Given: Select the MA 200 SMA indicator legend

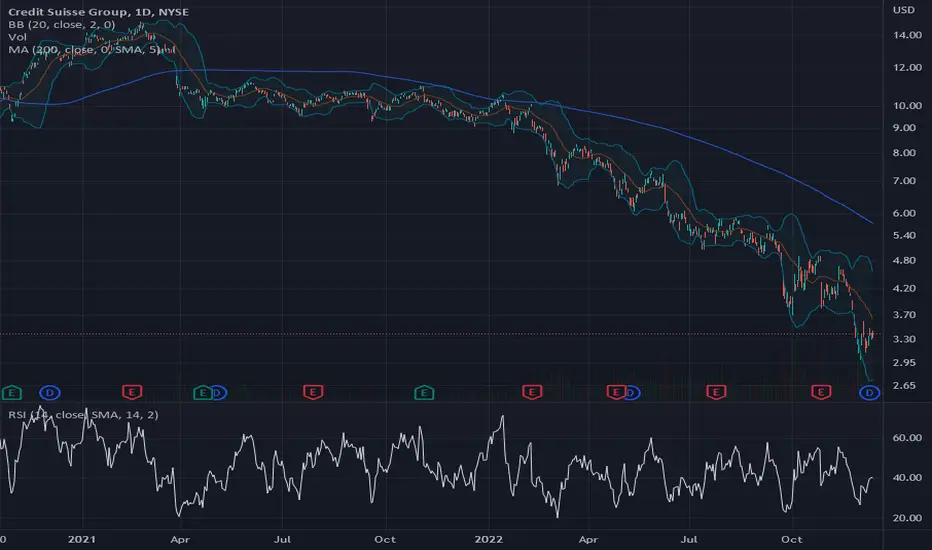Looking at the screenshot, I should (84, 49).
